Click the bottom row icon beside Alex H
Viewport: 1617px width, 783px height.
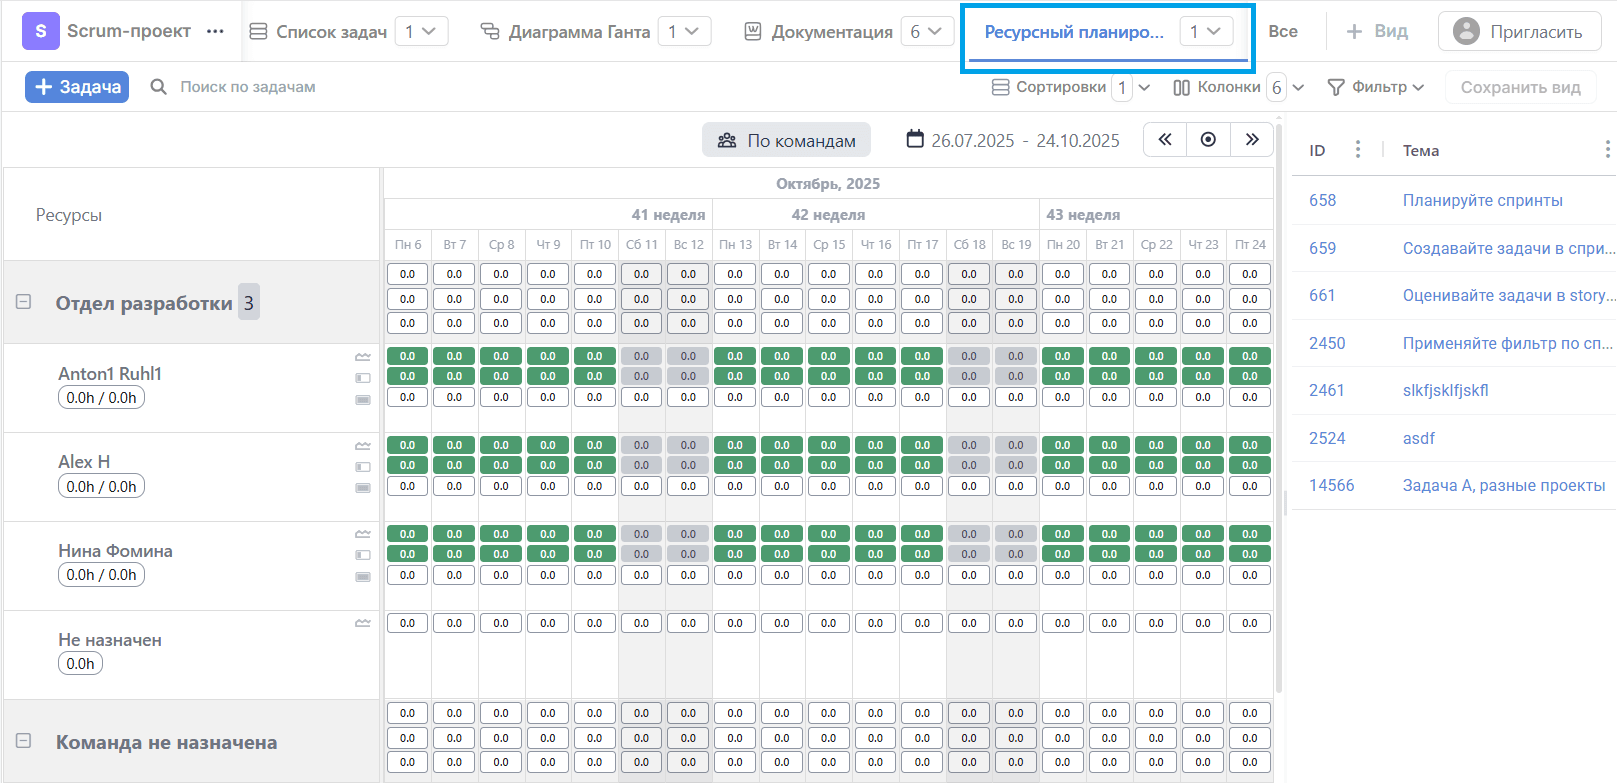tap(363, 488)
